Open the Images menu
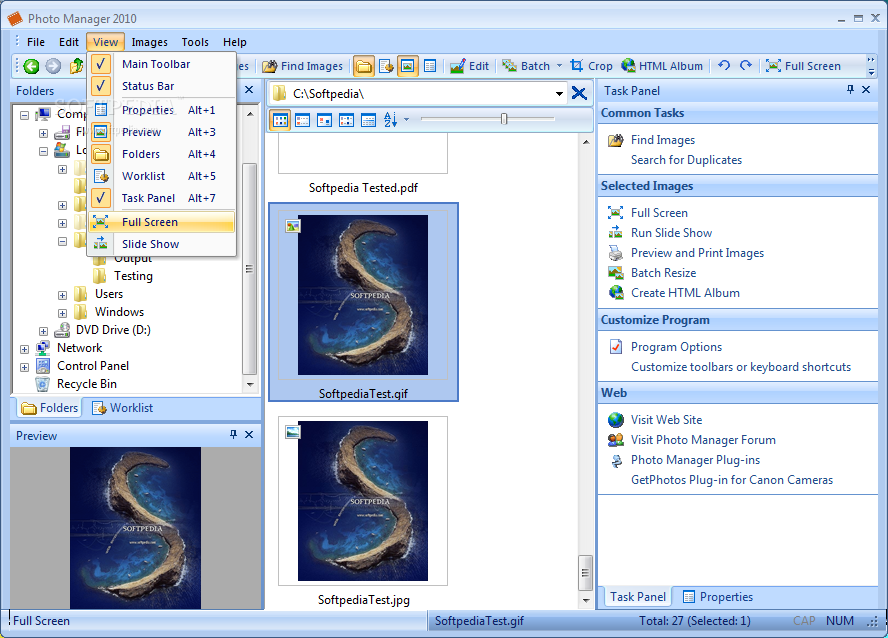 [x=150, y=42]
